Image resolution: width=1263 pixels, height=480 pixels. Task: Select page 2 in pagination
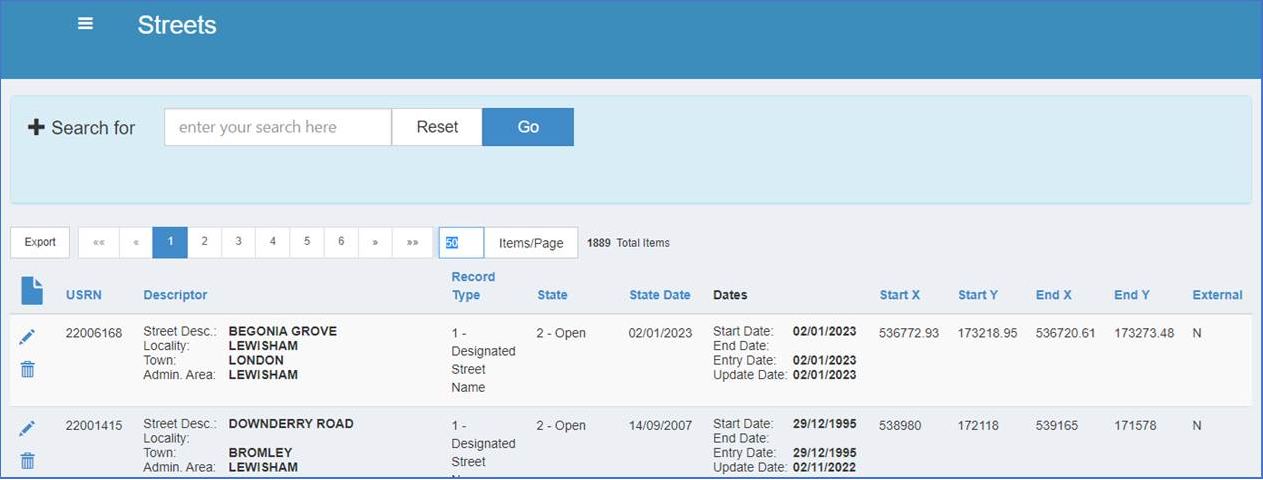click(204, 242)
